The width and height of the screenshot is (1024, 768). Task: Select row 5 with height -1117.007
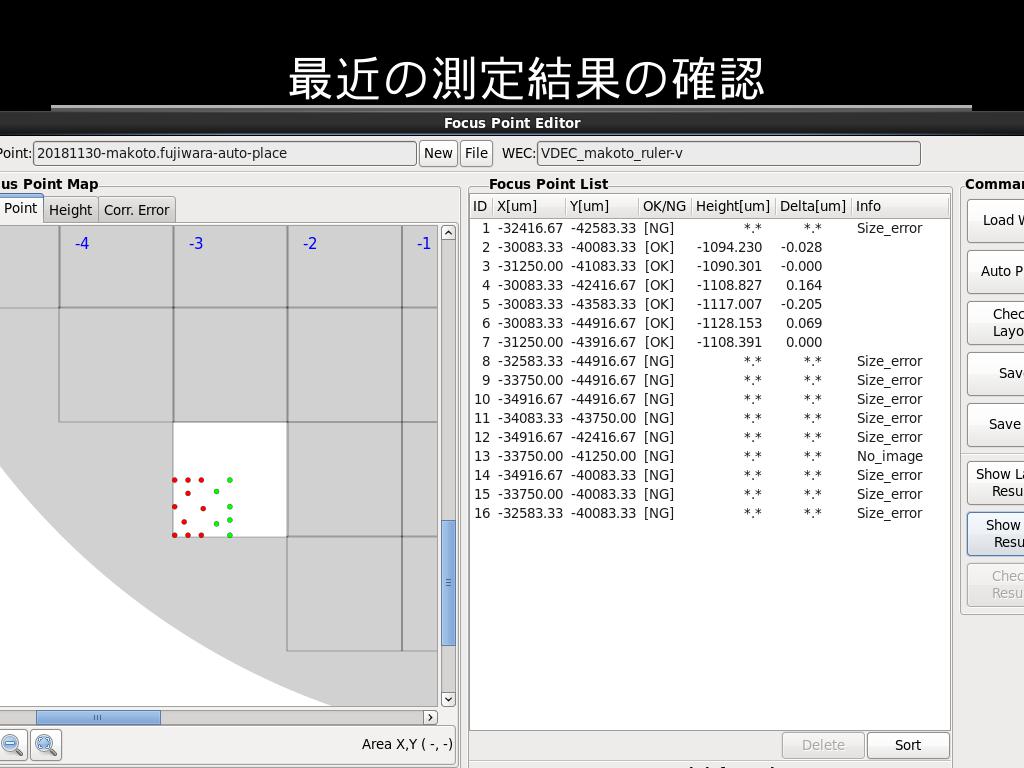point(709,304)
